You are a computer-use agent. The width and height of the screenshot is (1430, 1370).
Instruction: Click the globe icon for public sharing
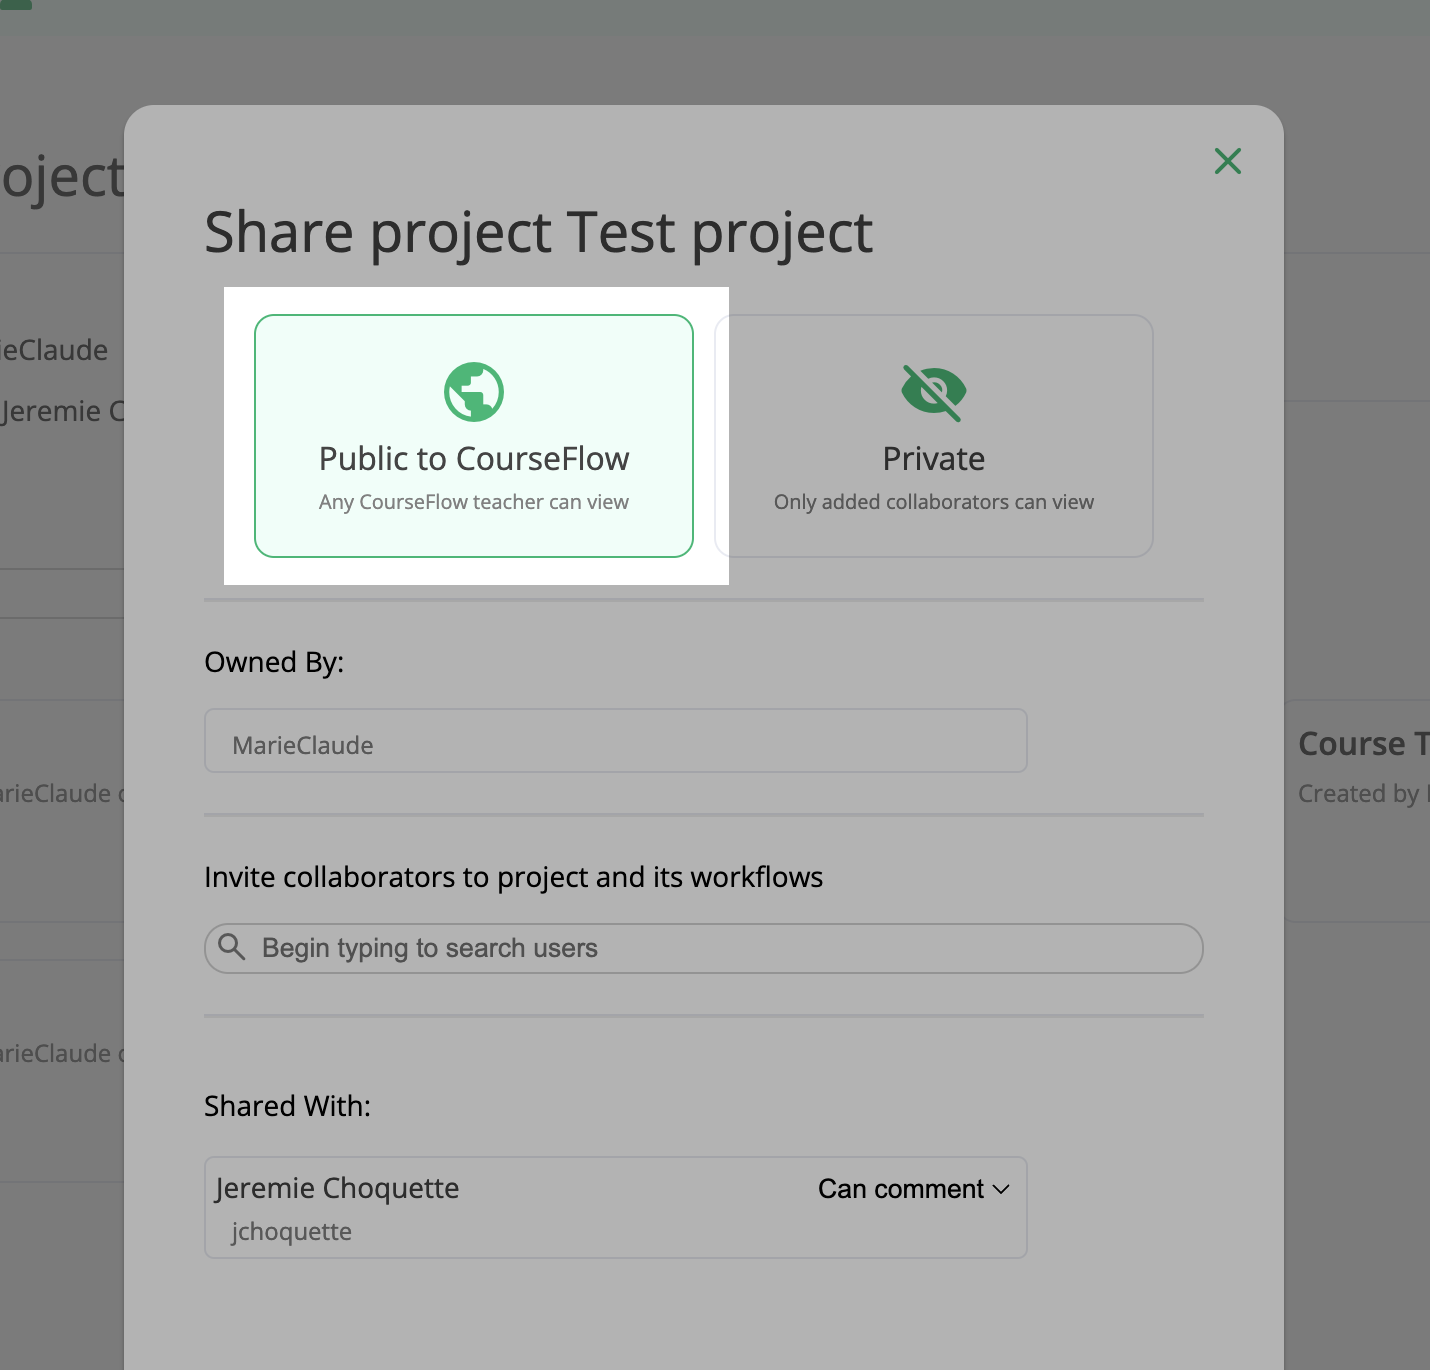(x=474, y=392)
